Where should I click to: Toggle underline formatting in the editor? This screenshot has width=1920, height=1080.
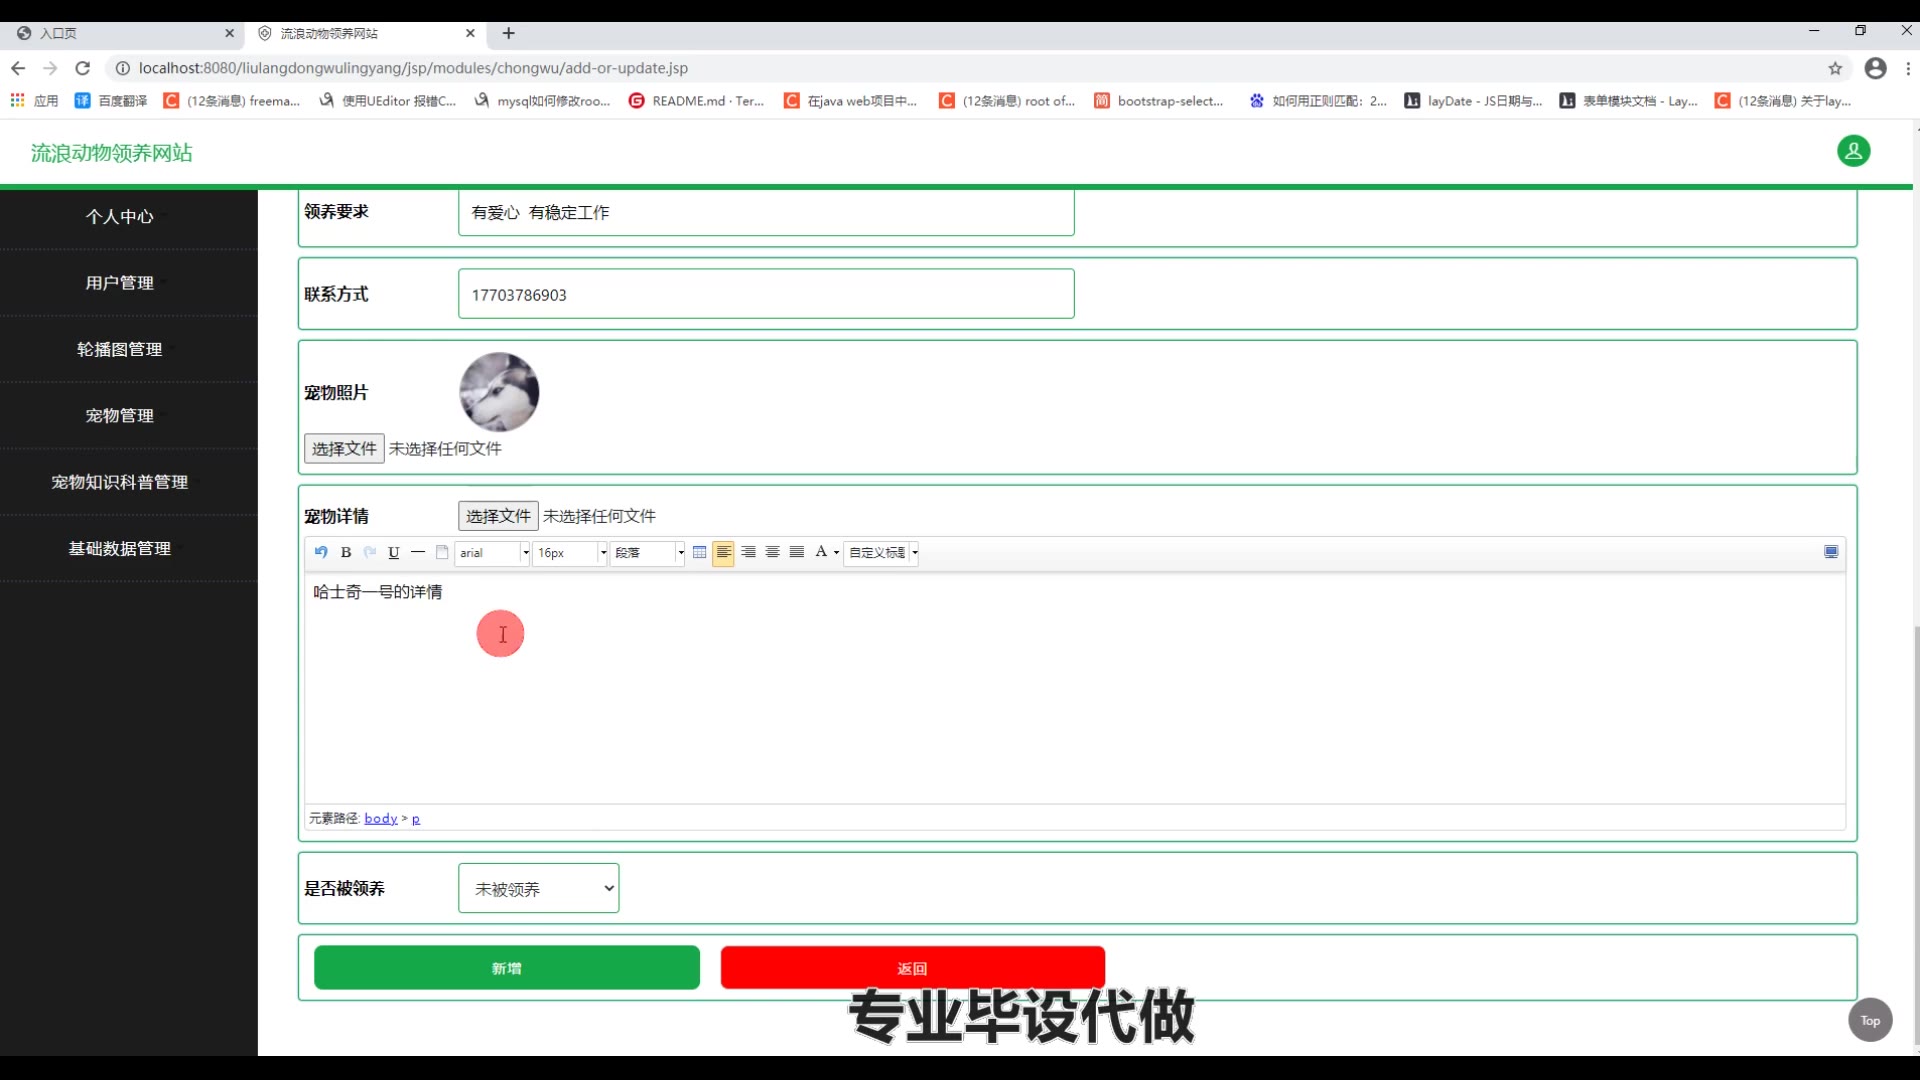point(394,552)
